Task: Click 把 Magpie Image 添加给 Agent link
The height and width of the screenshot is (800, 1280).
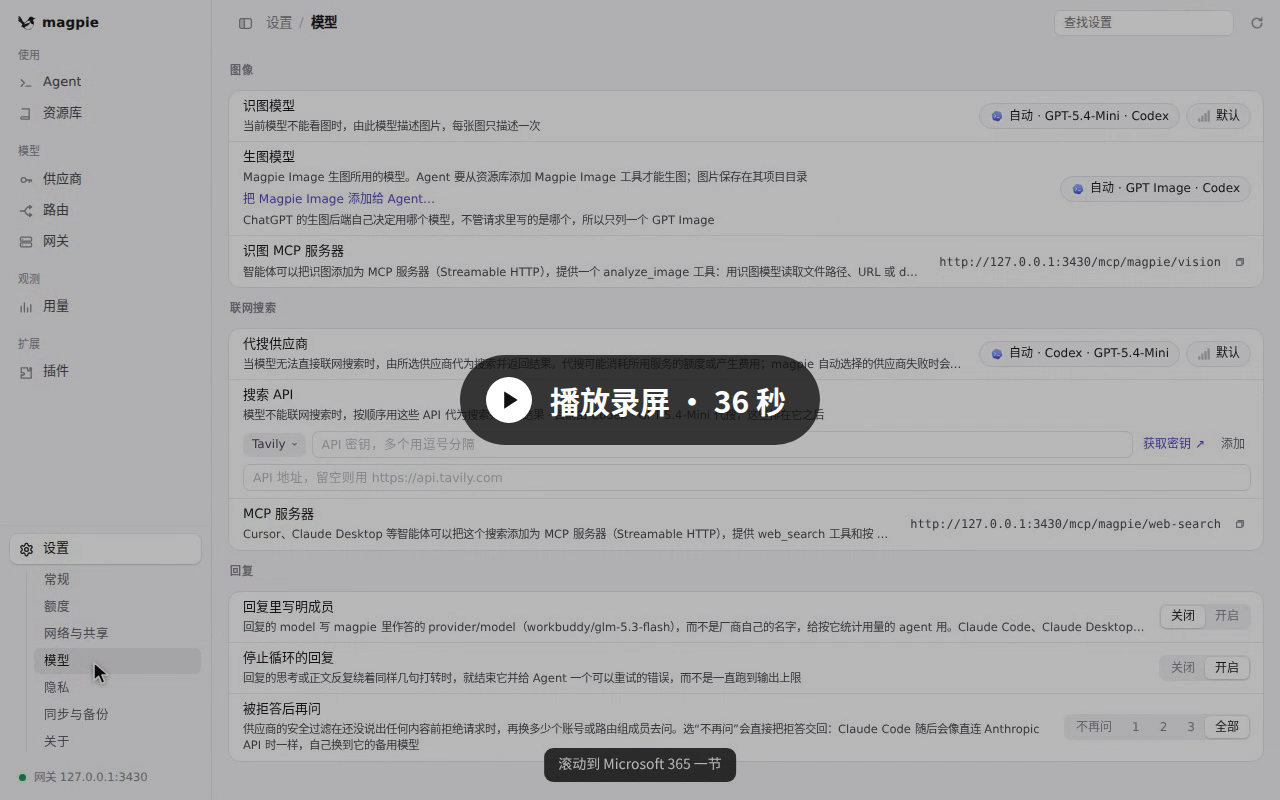Action: point(339,198)
